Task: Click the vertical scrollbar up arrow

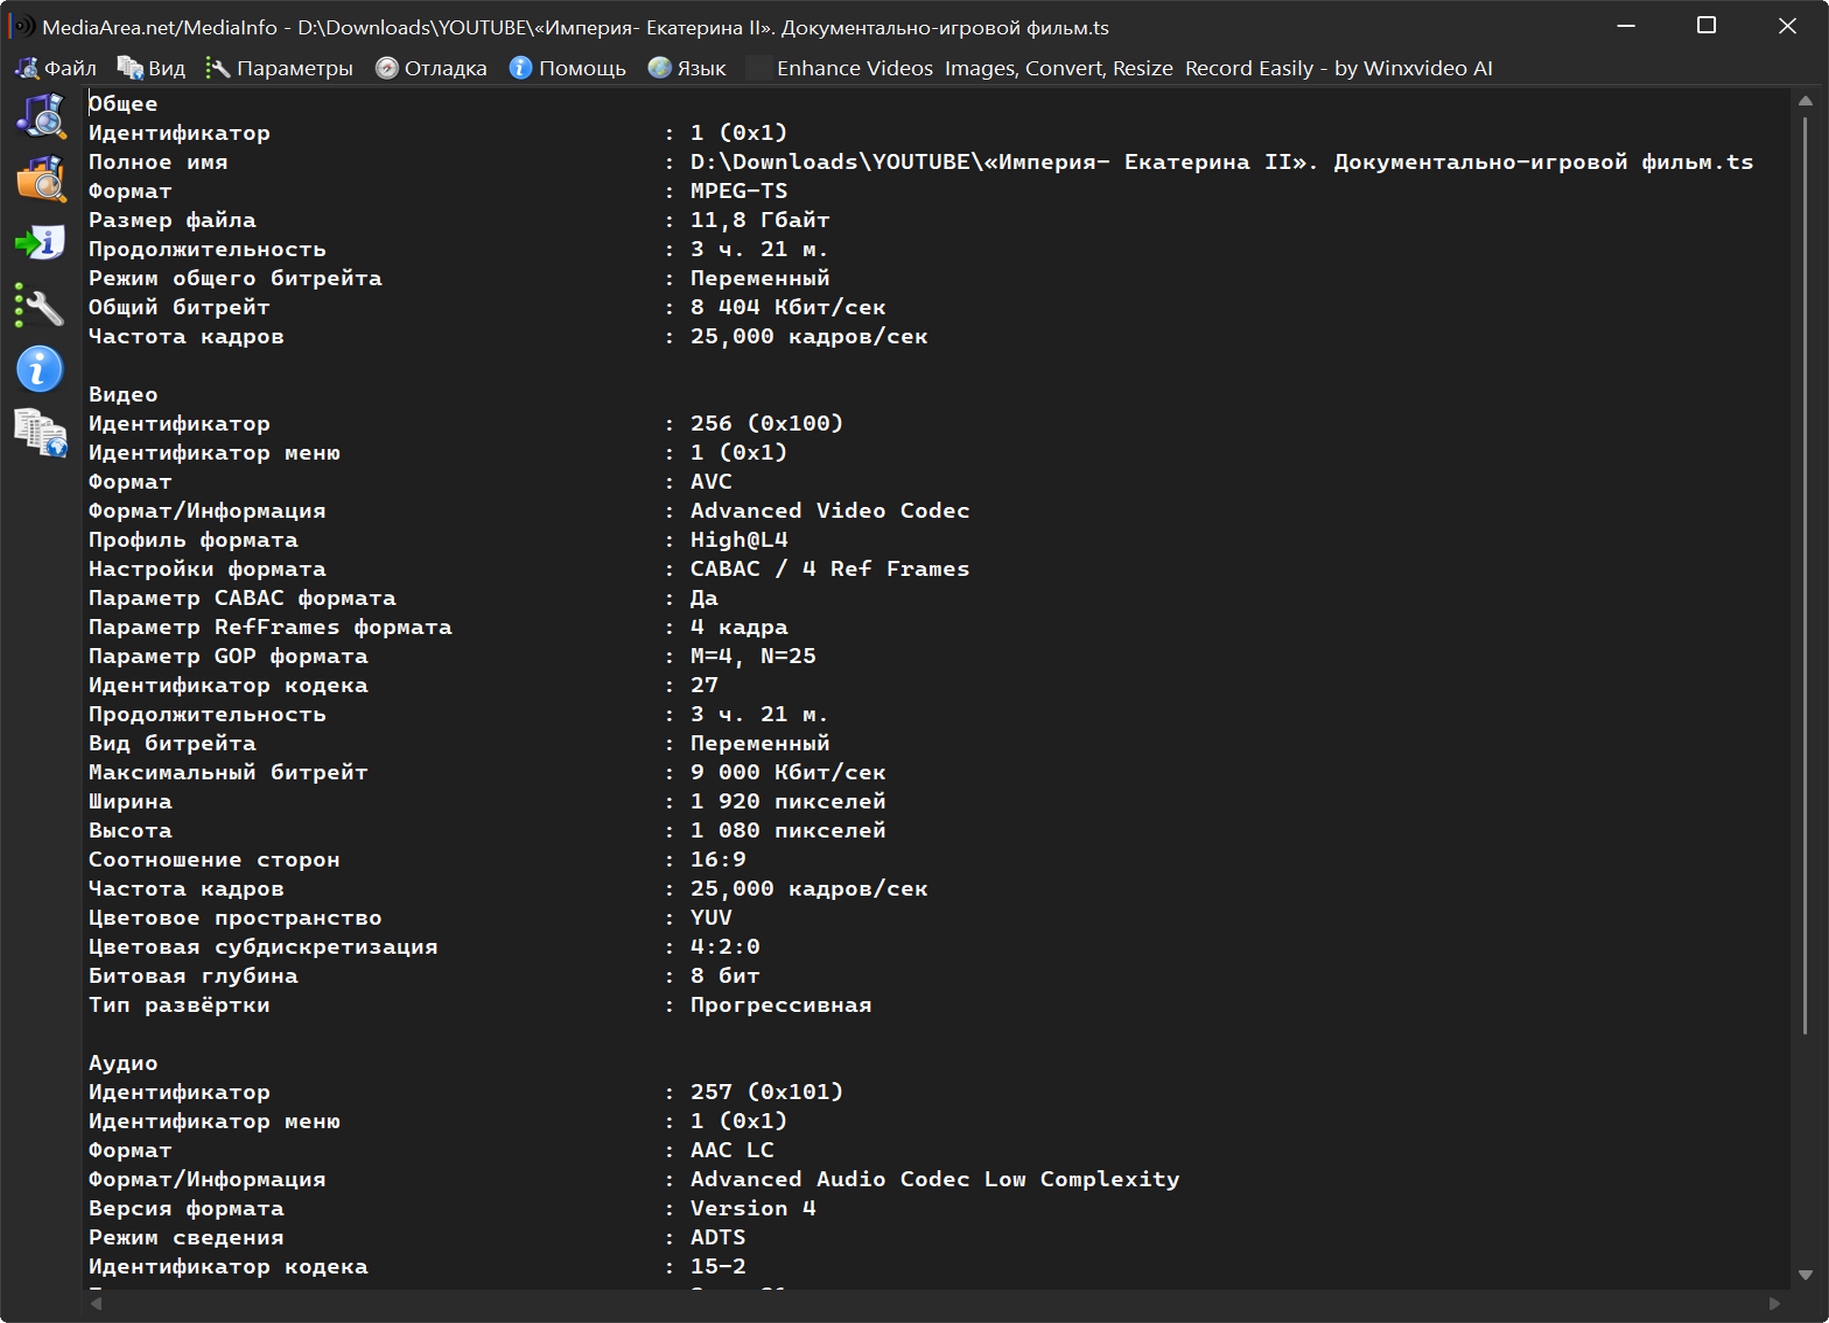Action: (1805, 101)
